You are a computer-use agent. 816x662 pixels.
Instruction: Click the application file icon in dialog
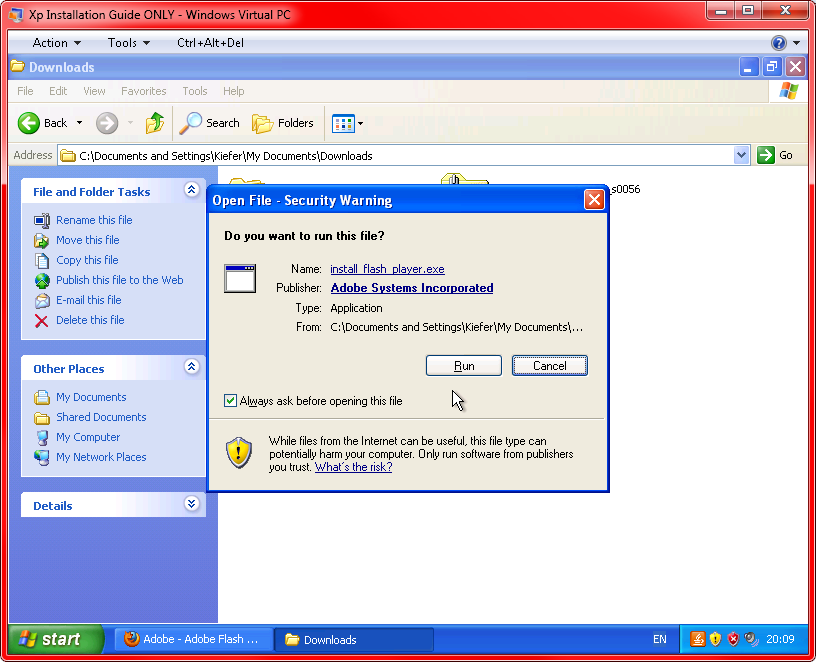tap(240, 278)
